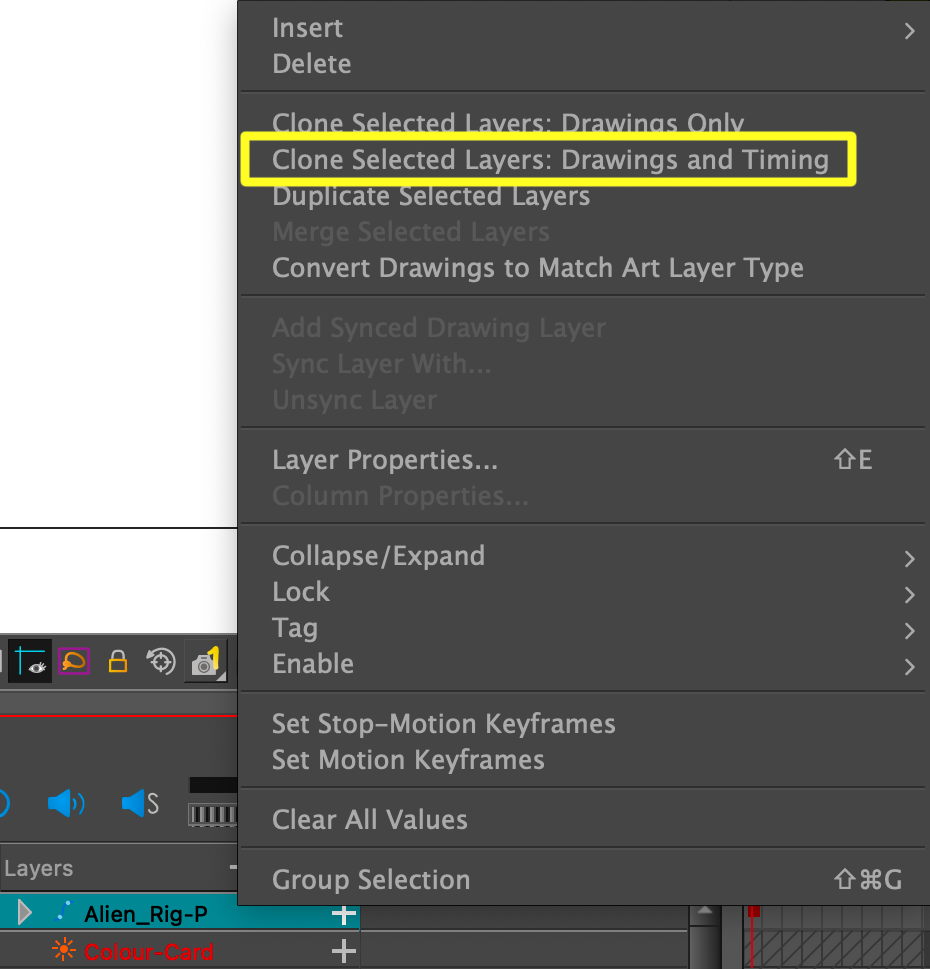Click the red playhead marker in timeline
930x969 pixels.
[x=754, y=911]
